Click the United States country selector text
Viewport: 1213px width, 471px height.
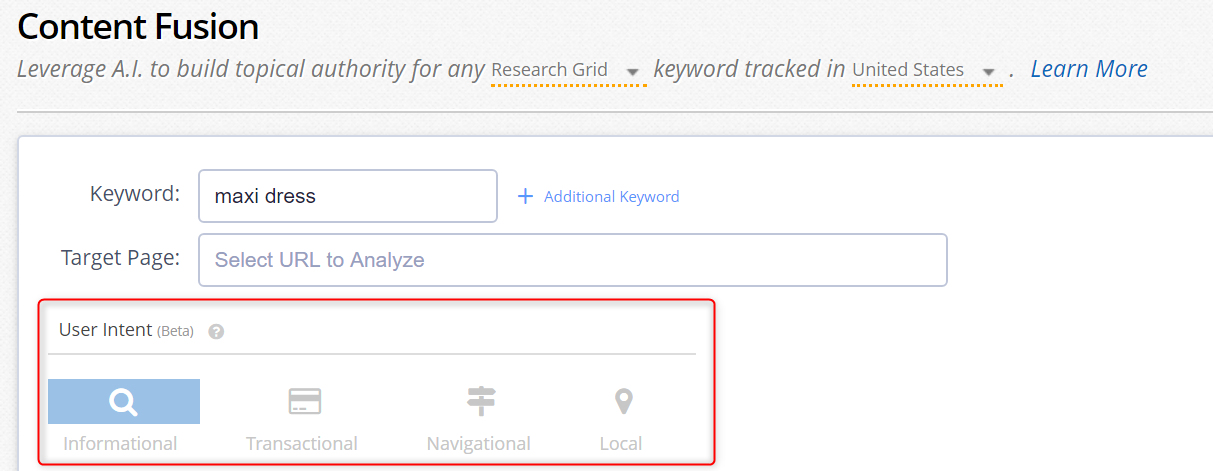tap(908, 70)
